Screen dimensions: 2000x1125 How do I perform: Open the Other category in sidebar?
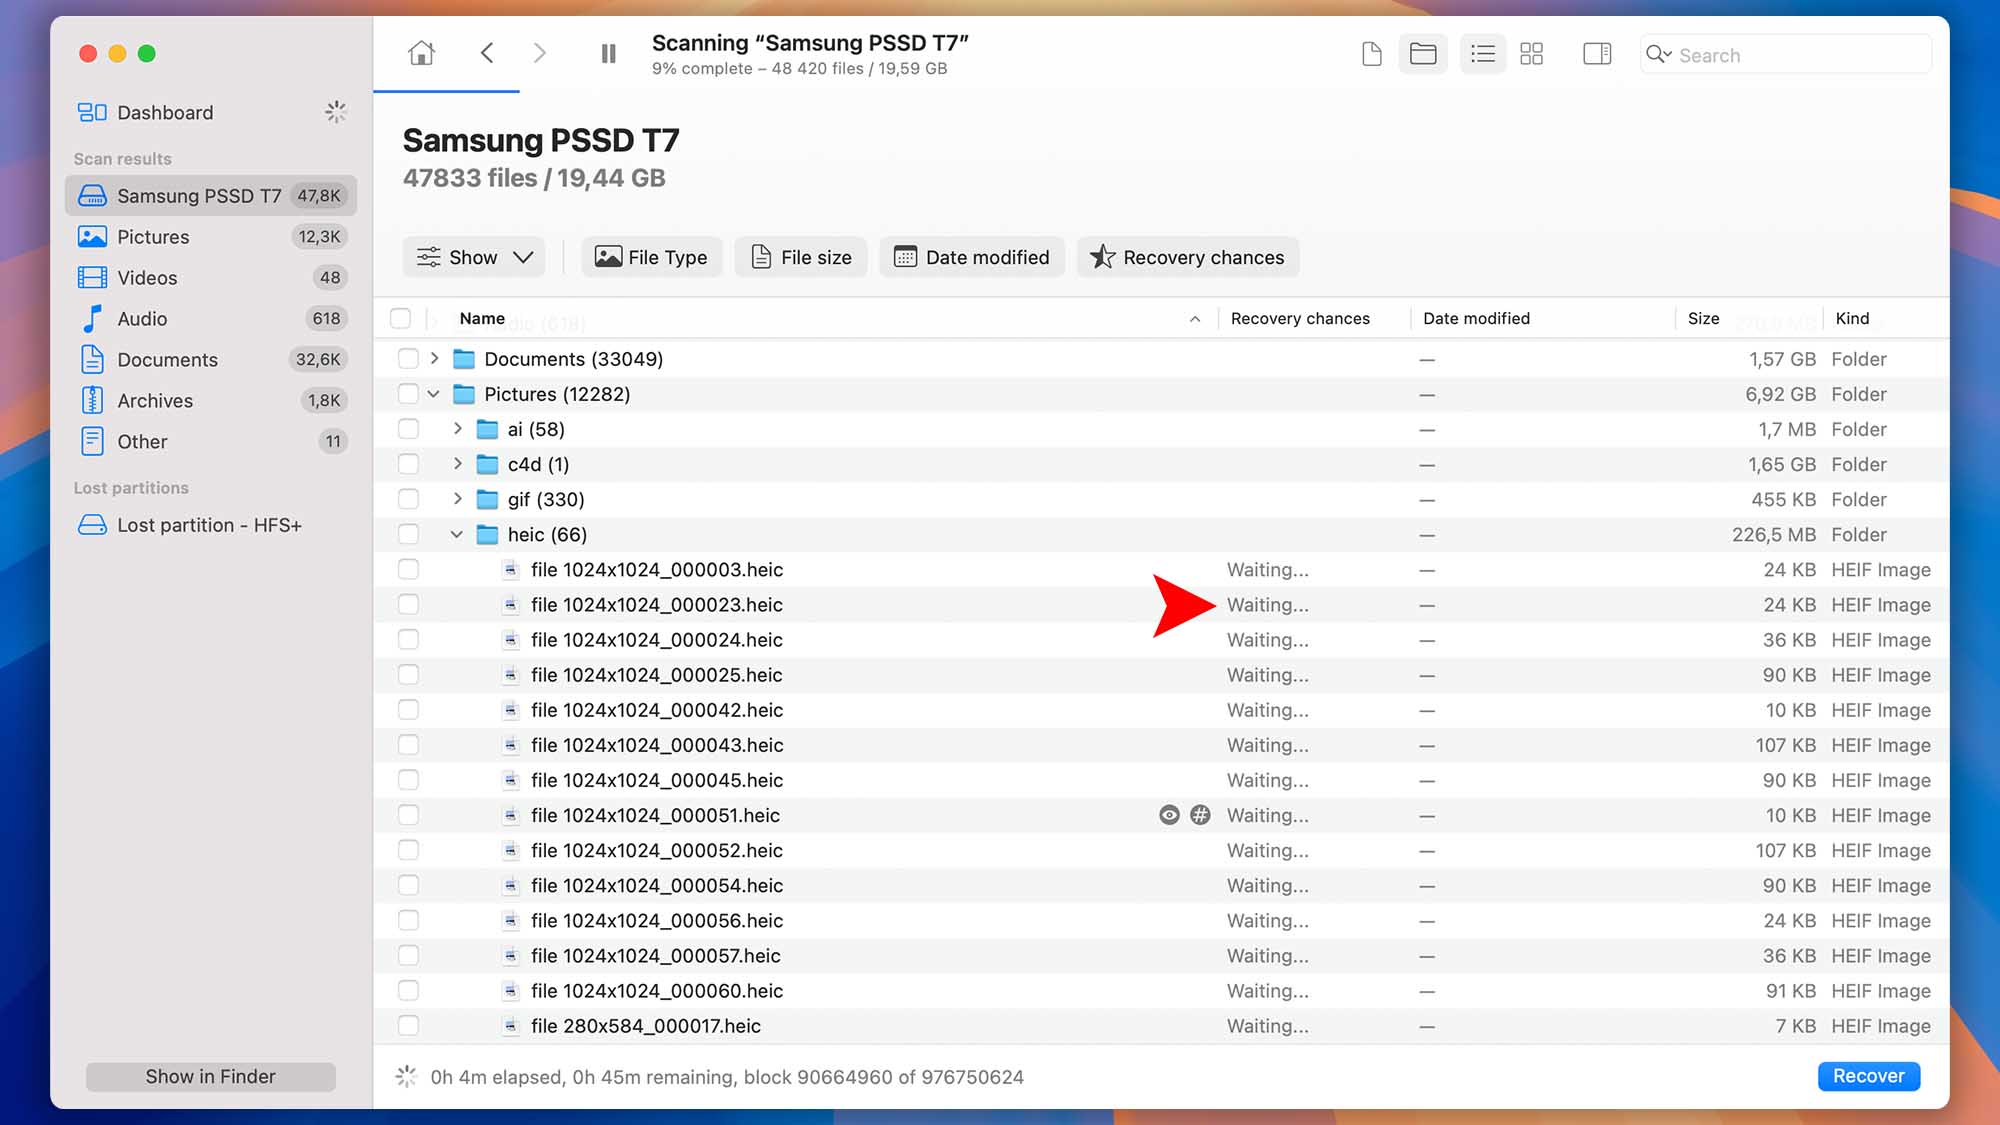(x=210, y=442)
